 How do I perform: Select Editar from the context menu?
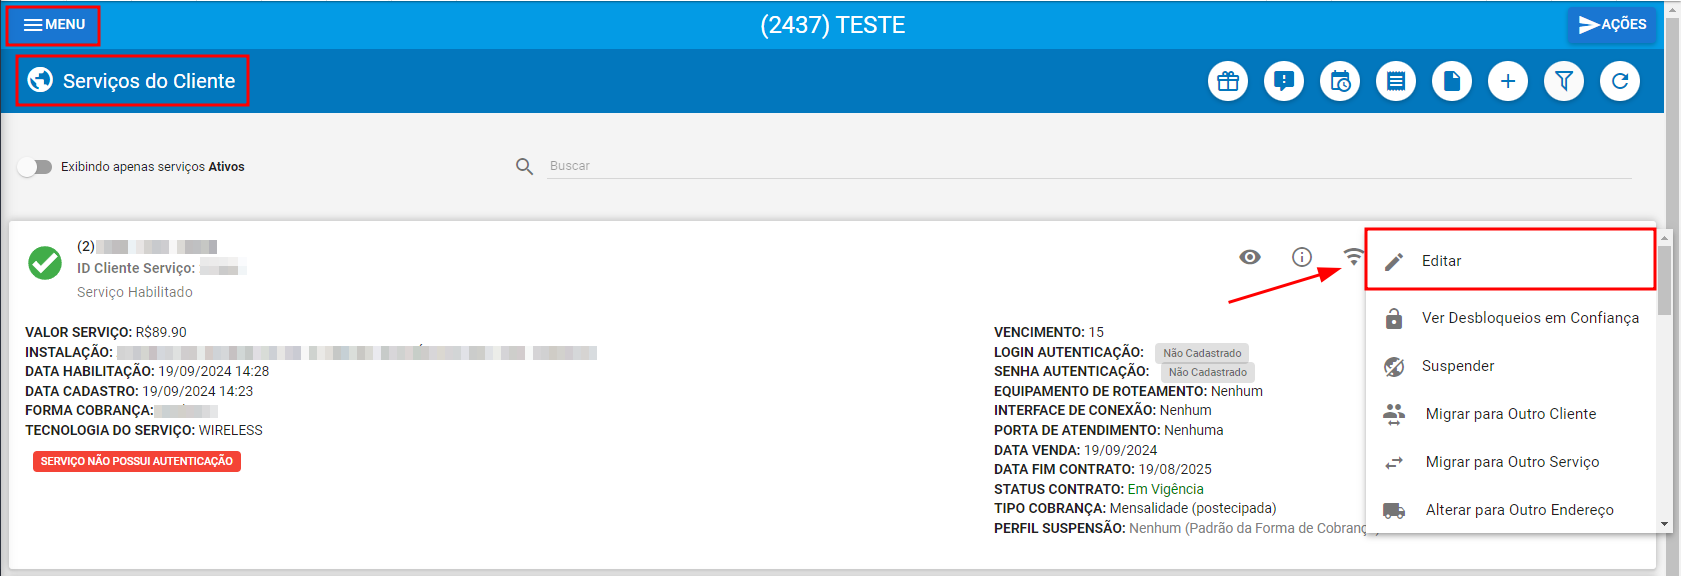[x=1510, y=261]
